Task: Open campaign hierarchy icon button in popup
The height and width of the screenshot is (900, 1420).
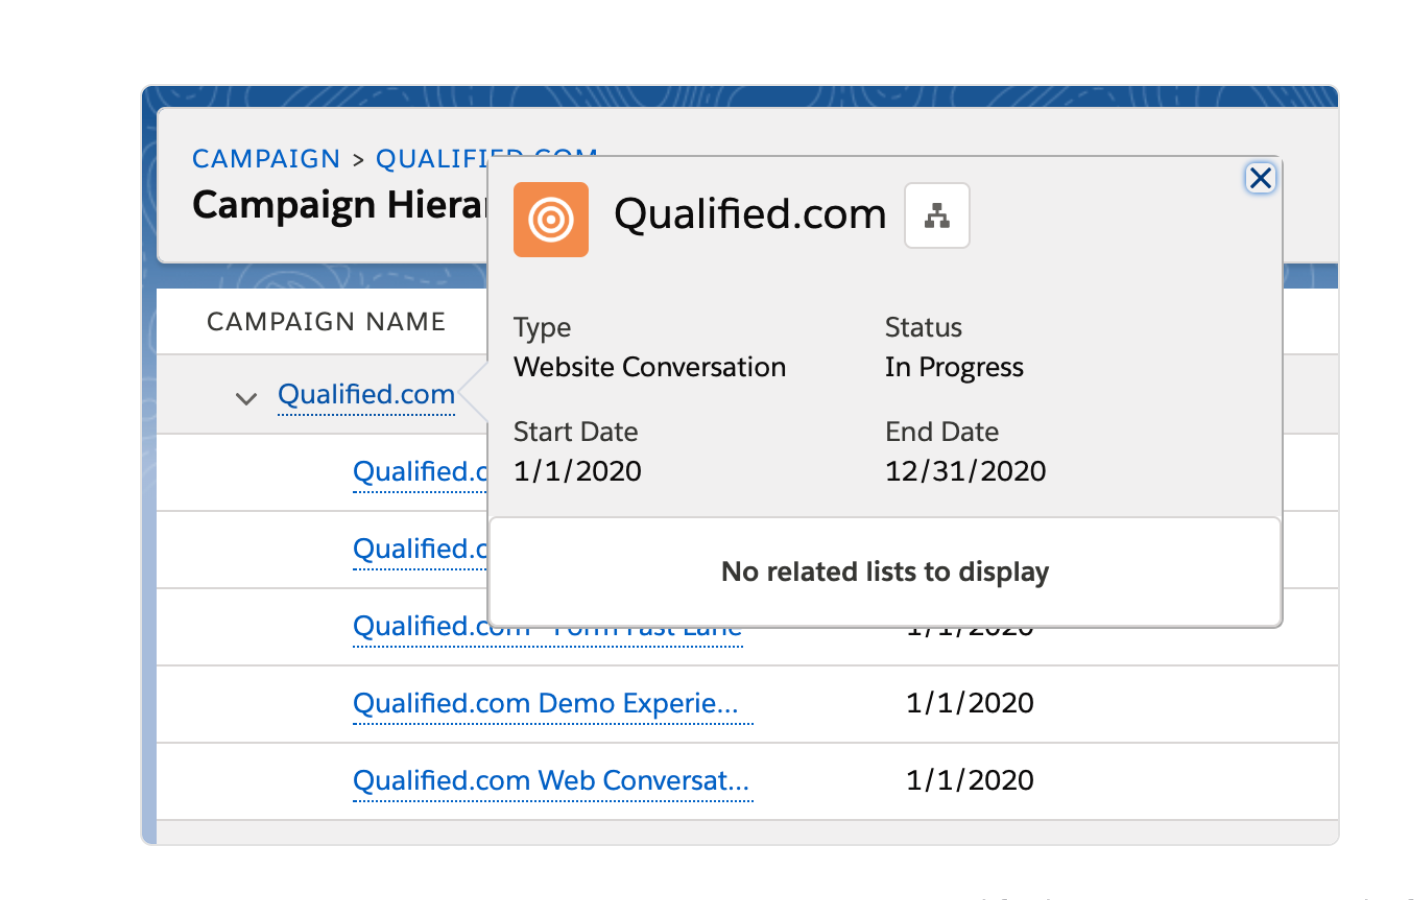Action: click(937, 215)
